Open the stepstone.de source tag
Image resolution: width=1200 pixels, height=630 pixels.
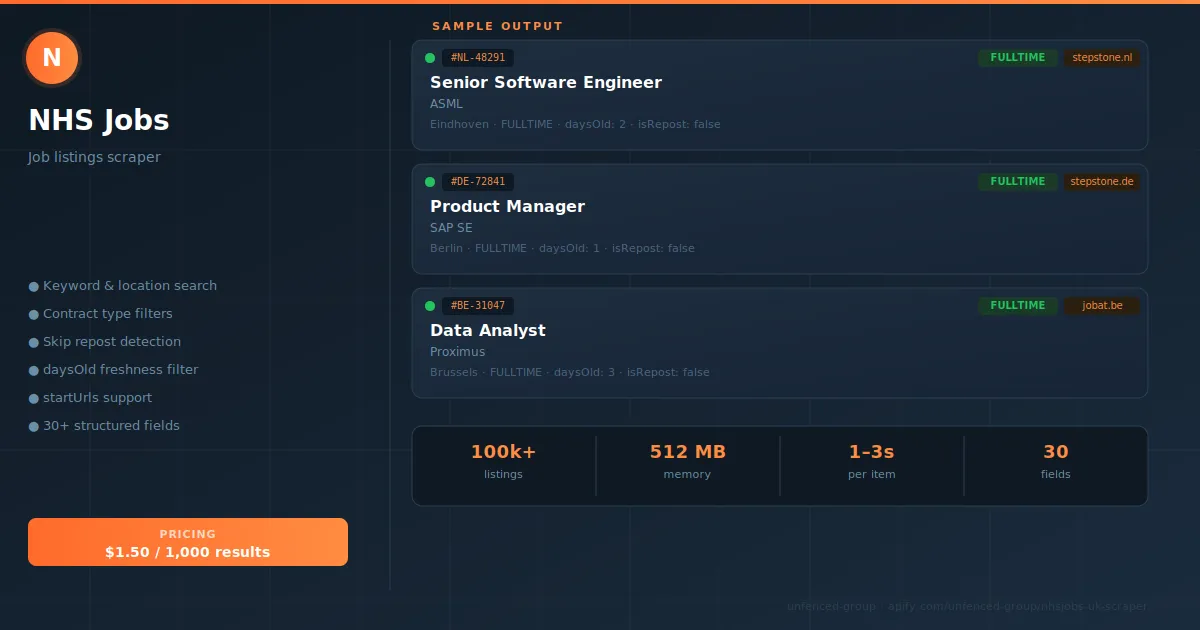coord(1102,182)
